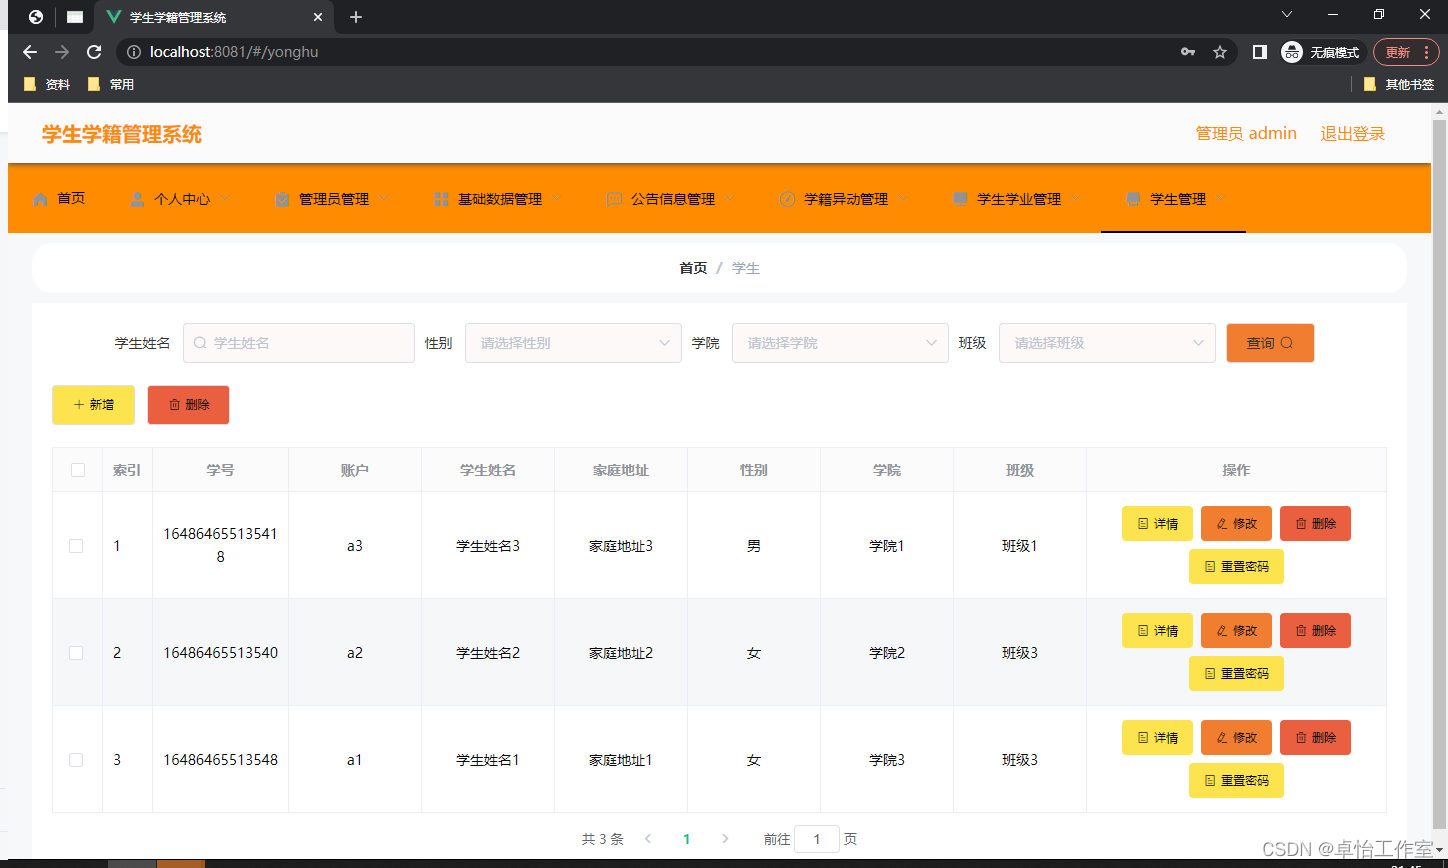Open the 班级 dropdown filter
Image resolution: width=1448 pixels, height=868 pixels.
click(1107, 343)
